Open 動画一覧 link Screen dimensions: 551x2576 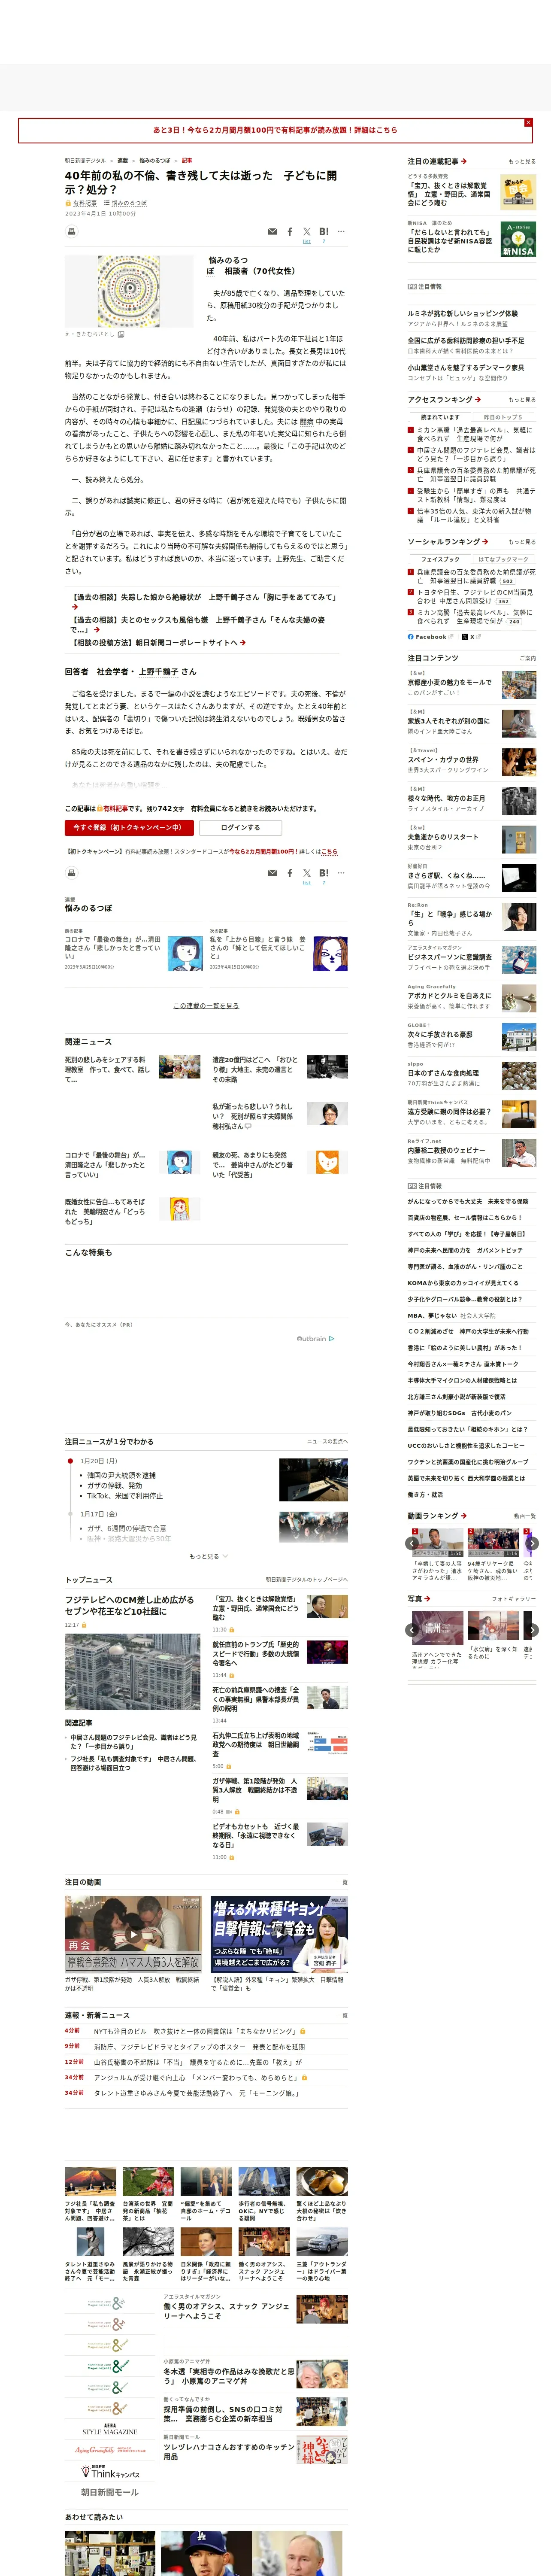(x=525, y=1516)
